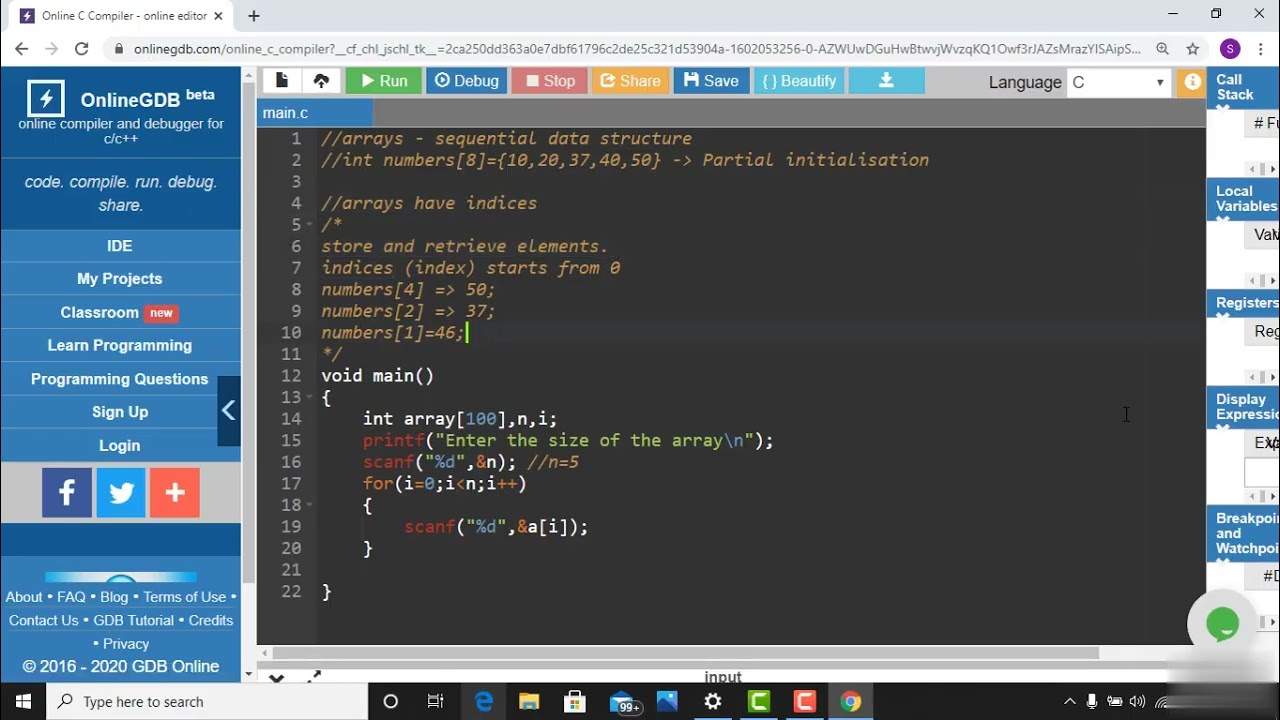Beautify the source code
This screenshot has height=720, width=1280.
coord(799,81)
